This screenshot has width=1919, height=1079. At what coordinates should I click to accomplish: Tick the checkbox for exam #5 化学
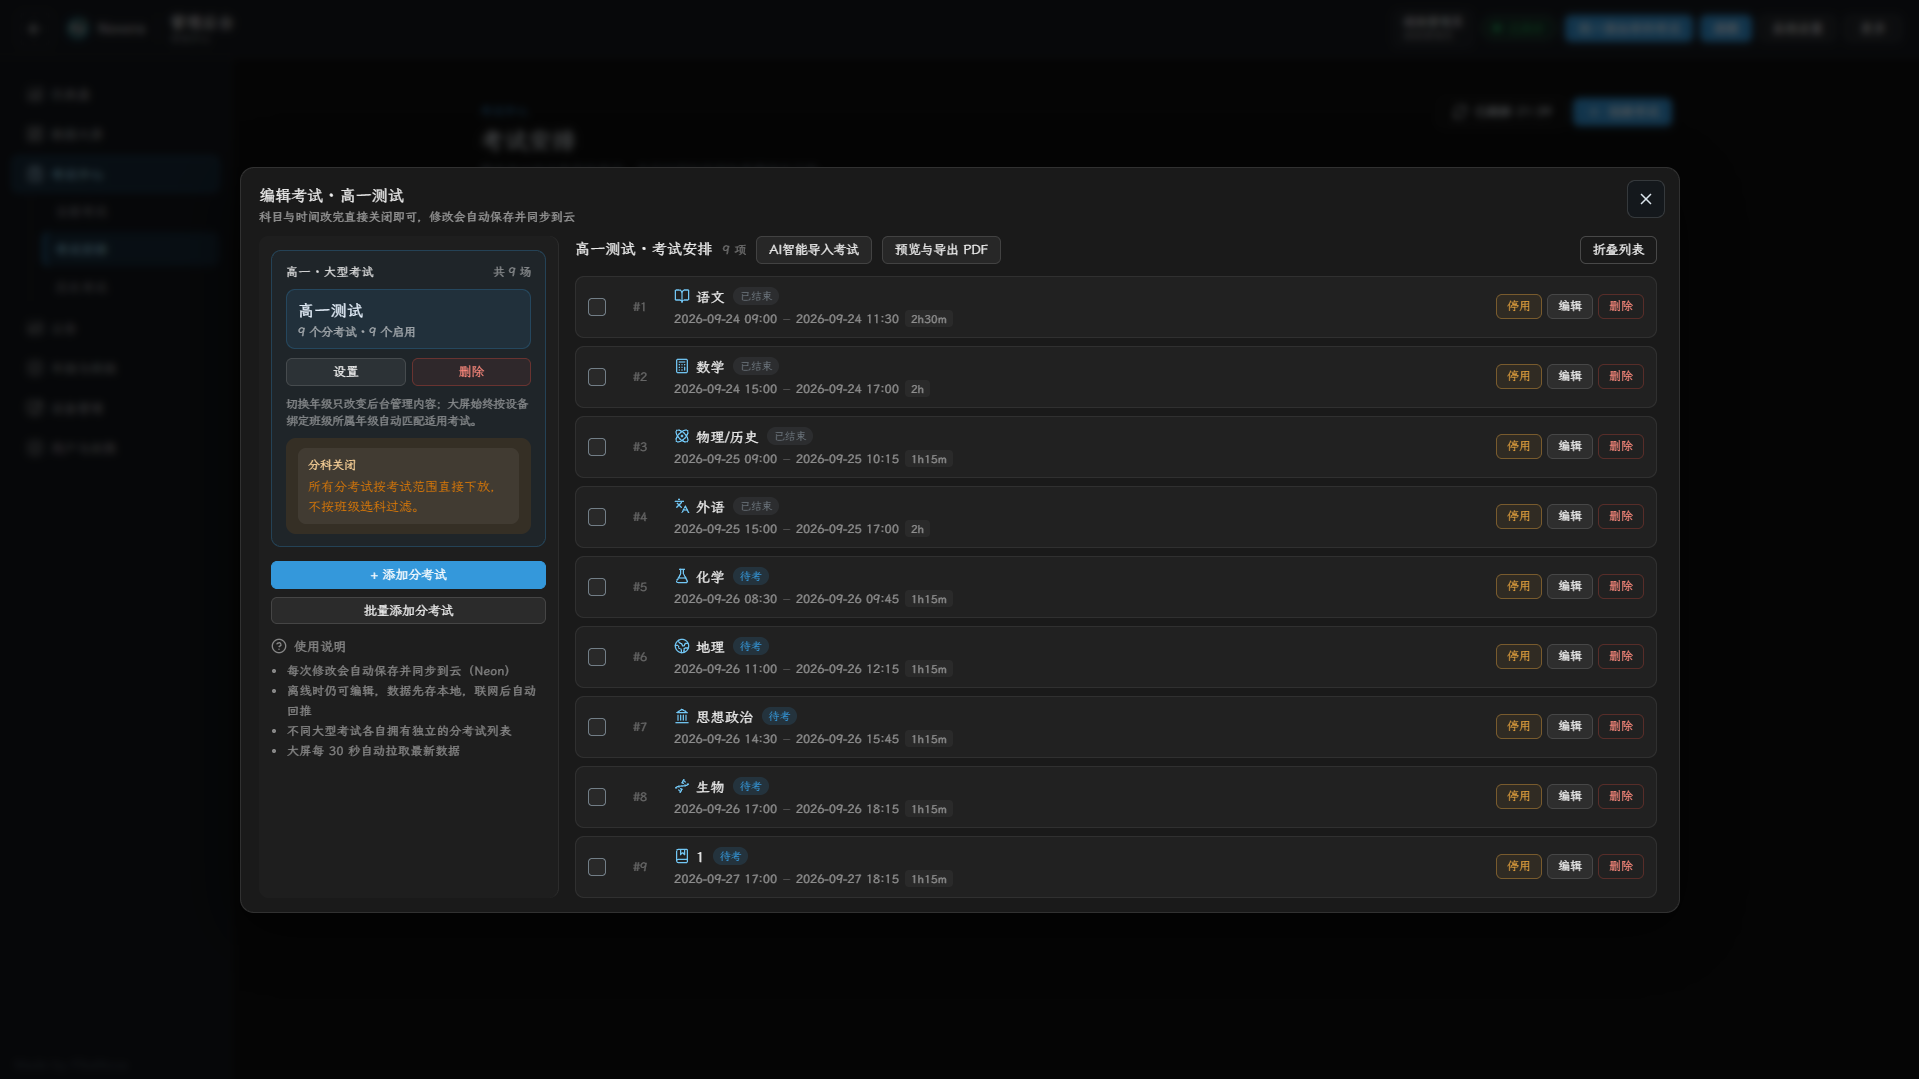click(597, 587)
